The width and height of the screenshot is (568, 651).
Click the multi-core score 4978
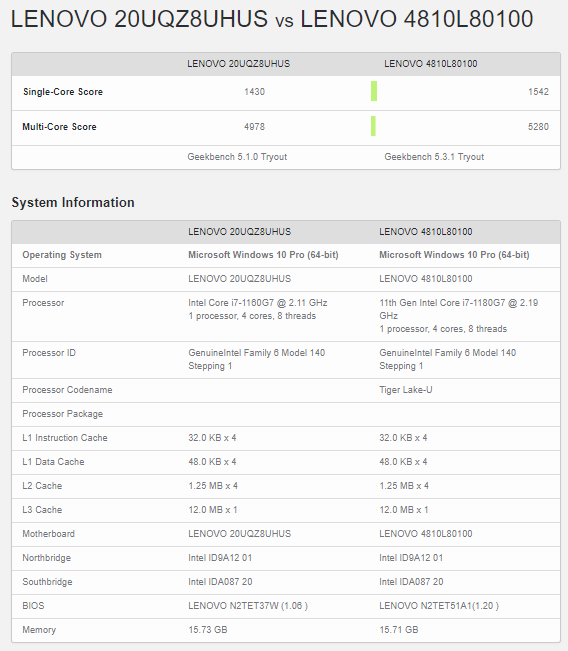tap(254, 126)
